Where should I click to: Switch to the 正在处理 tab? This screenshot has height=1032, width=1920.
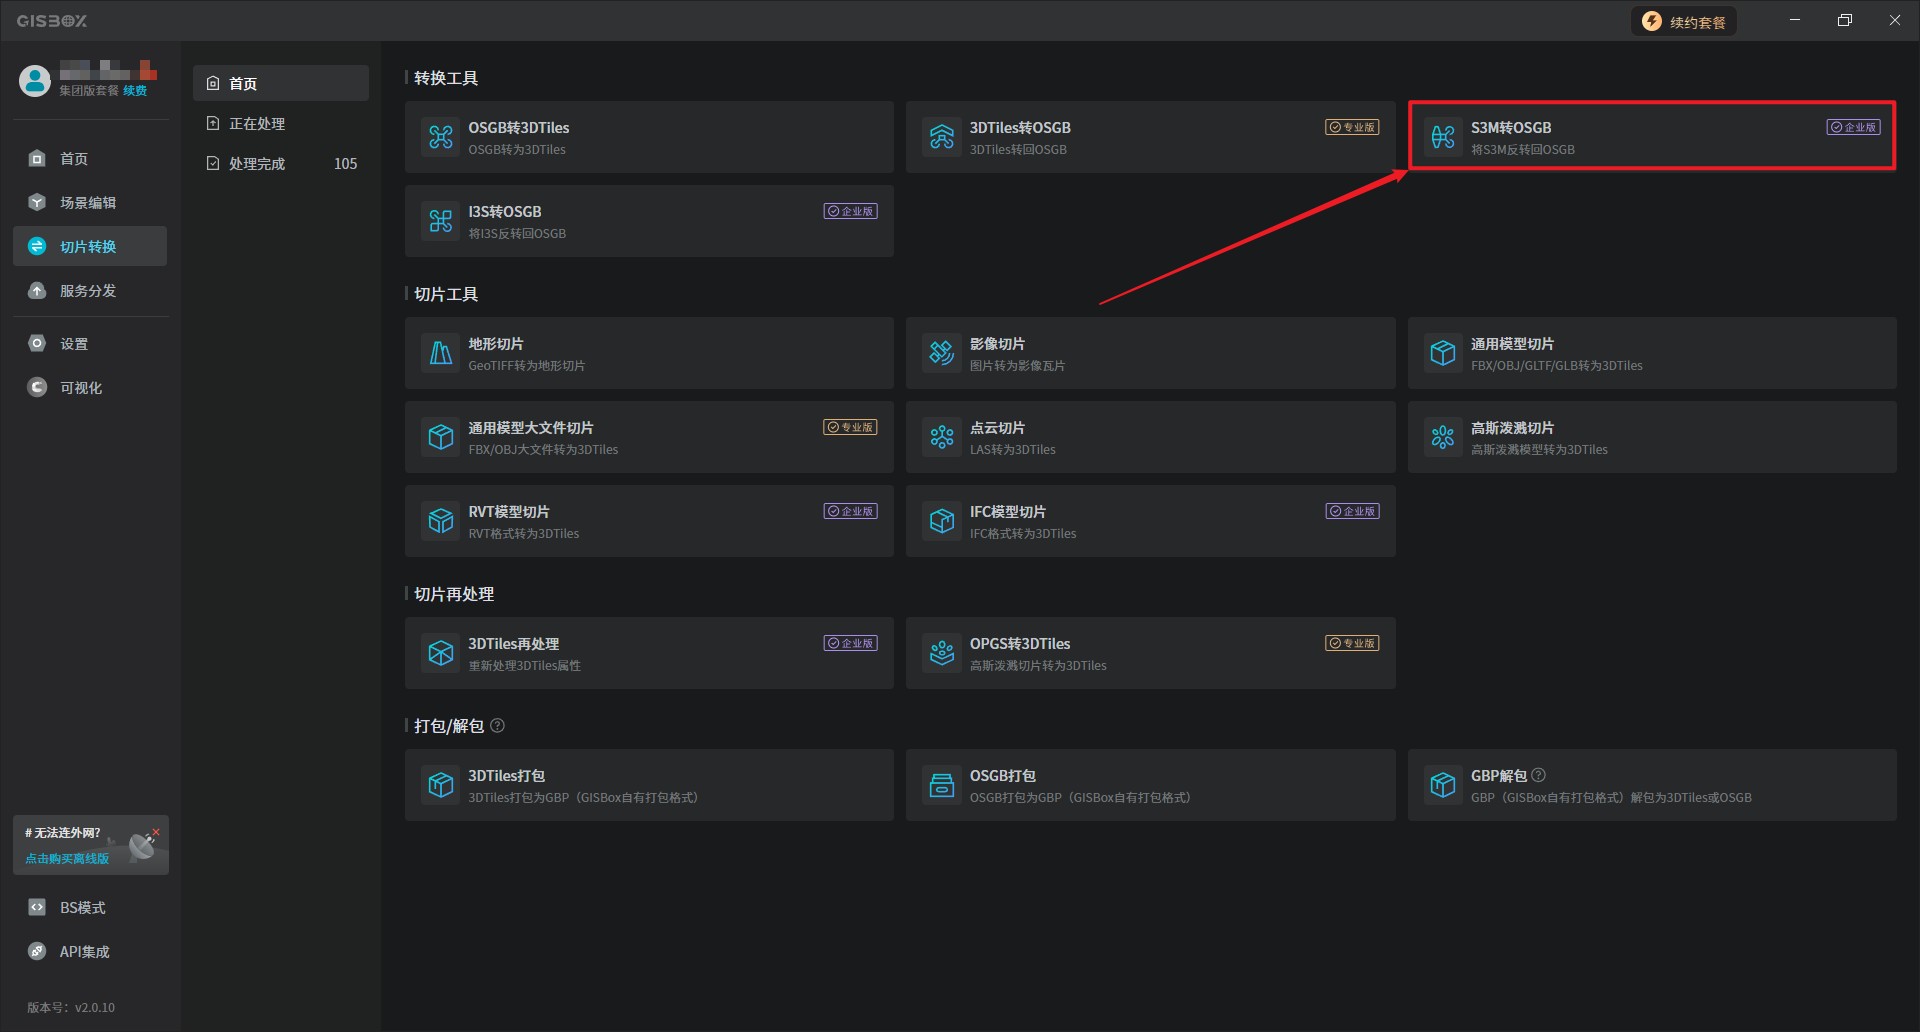point(257,124)
